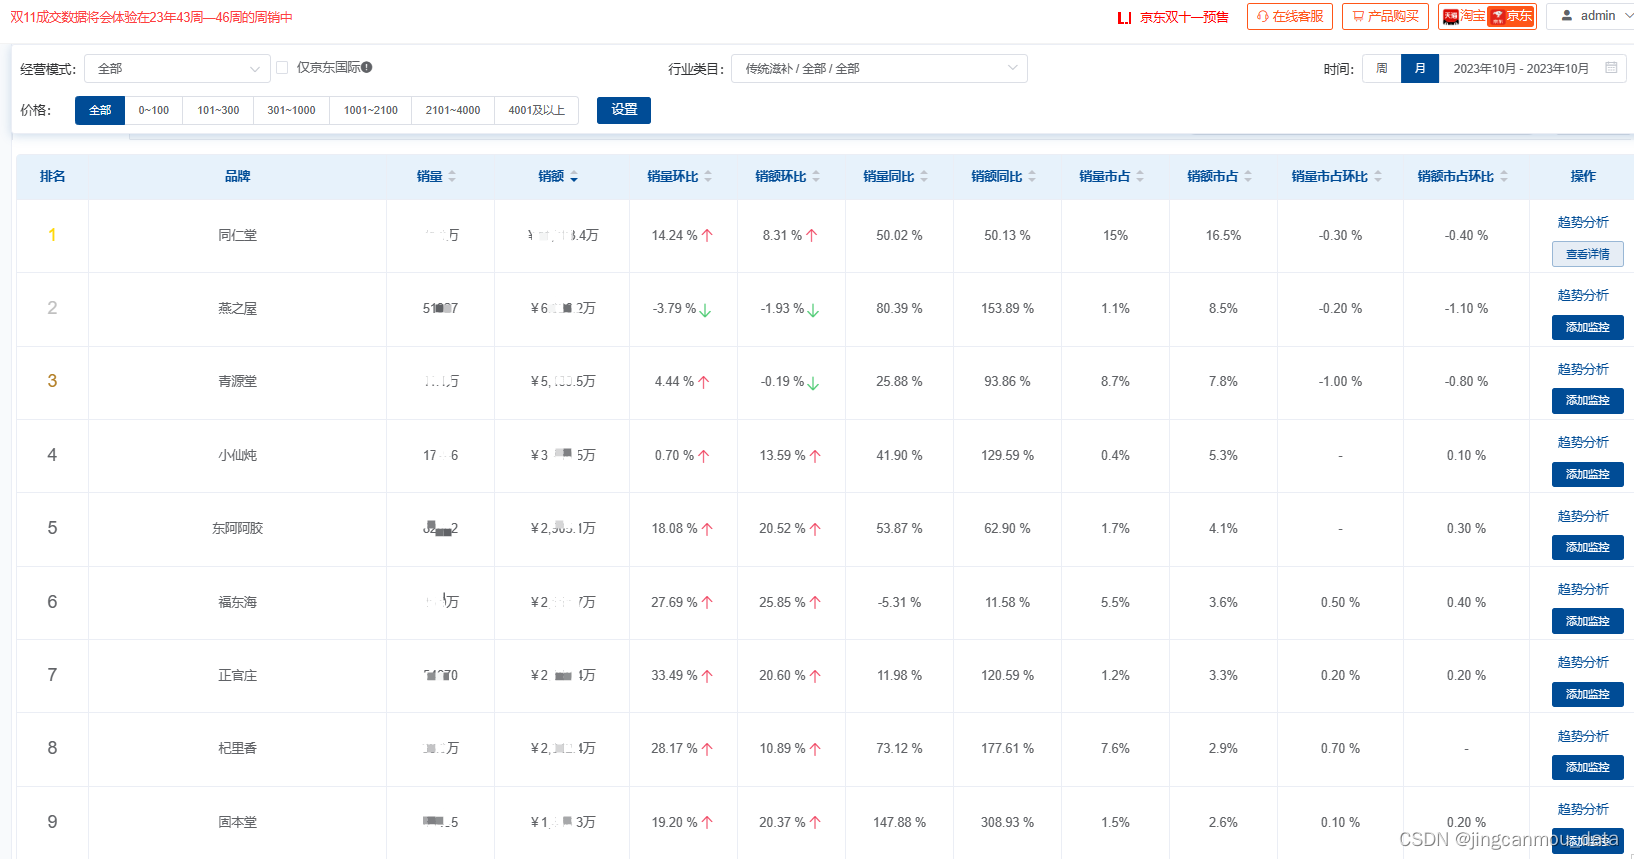Select price range 2101~4000
Image resolution: width=1634 pixels, height=859 pixels.
pyautogui.click(x=453, y=110)
